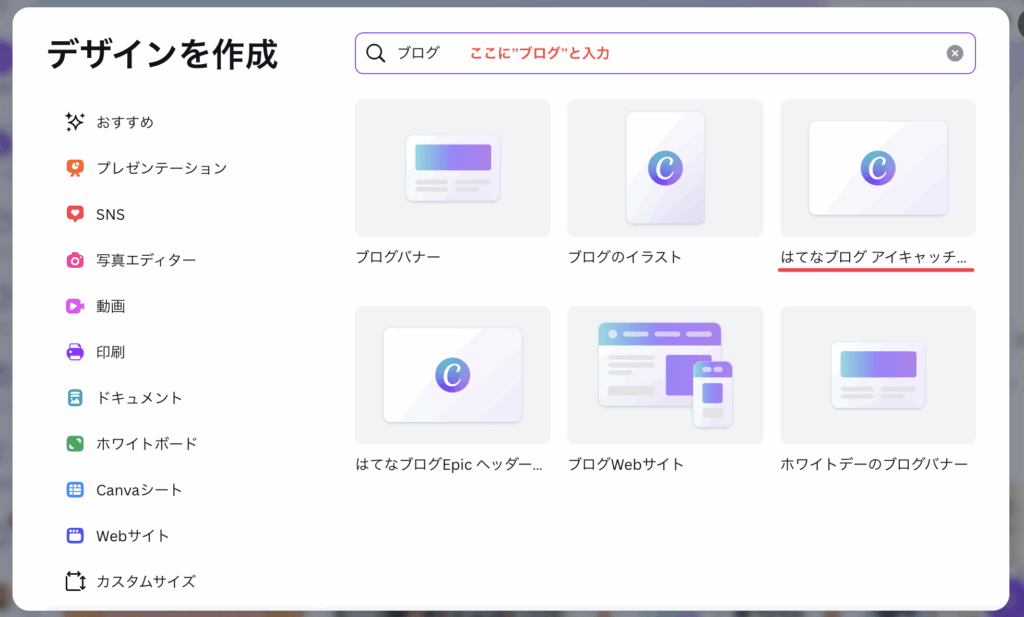Click the カスタムサイズ resize icon

(x=75, y=581)
